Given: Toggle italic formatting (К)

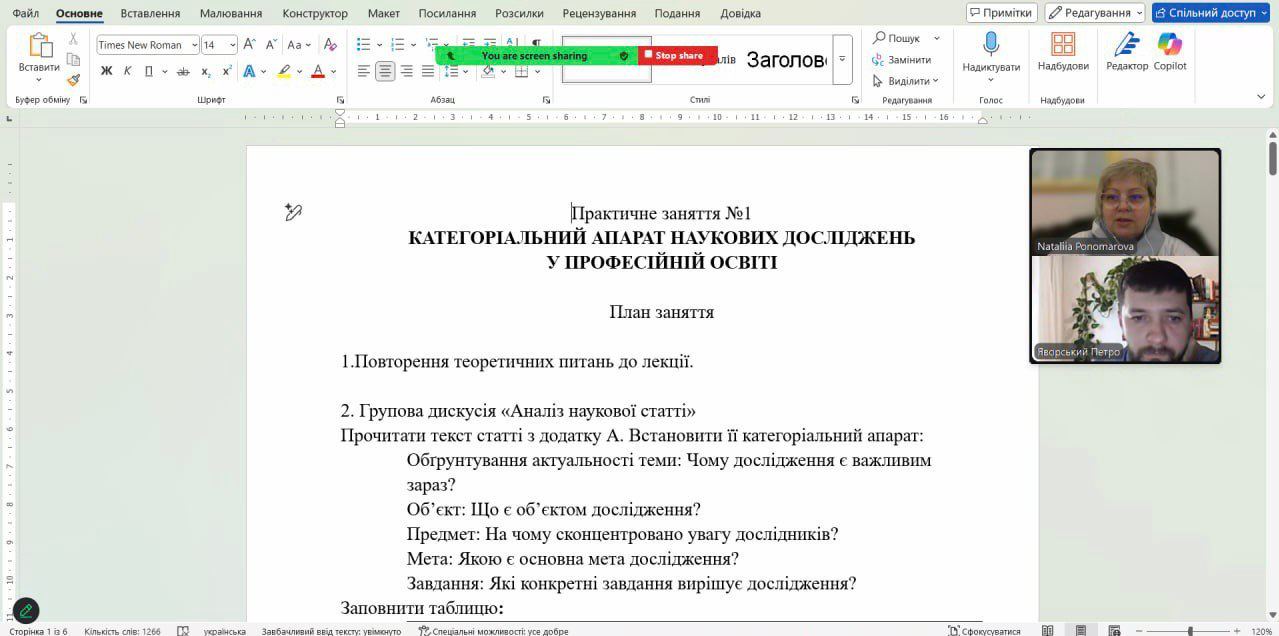Looking at the screenshot, I should point(127,71).
